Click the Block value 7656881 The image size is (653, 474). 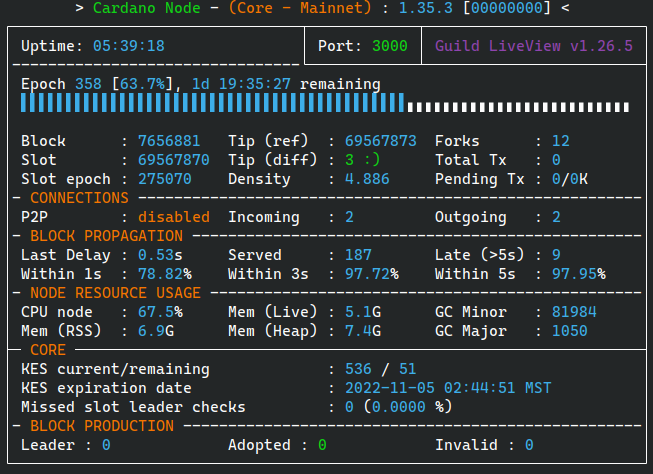click(169, 141)
